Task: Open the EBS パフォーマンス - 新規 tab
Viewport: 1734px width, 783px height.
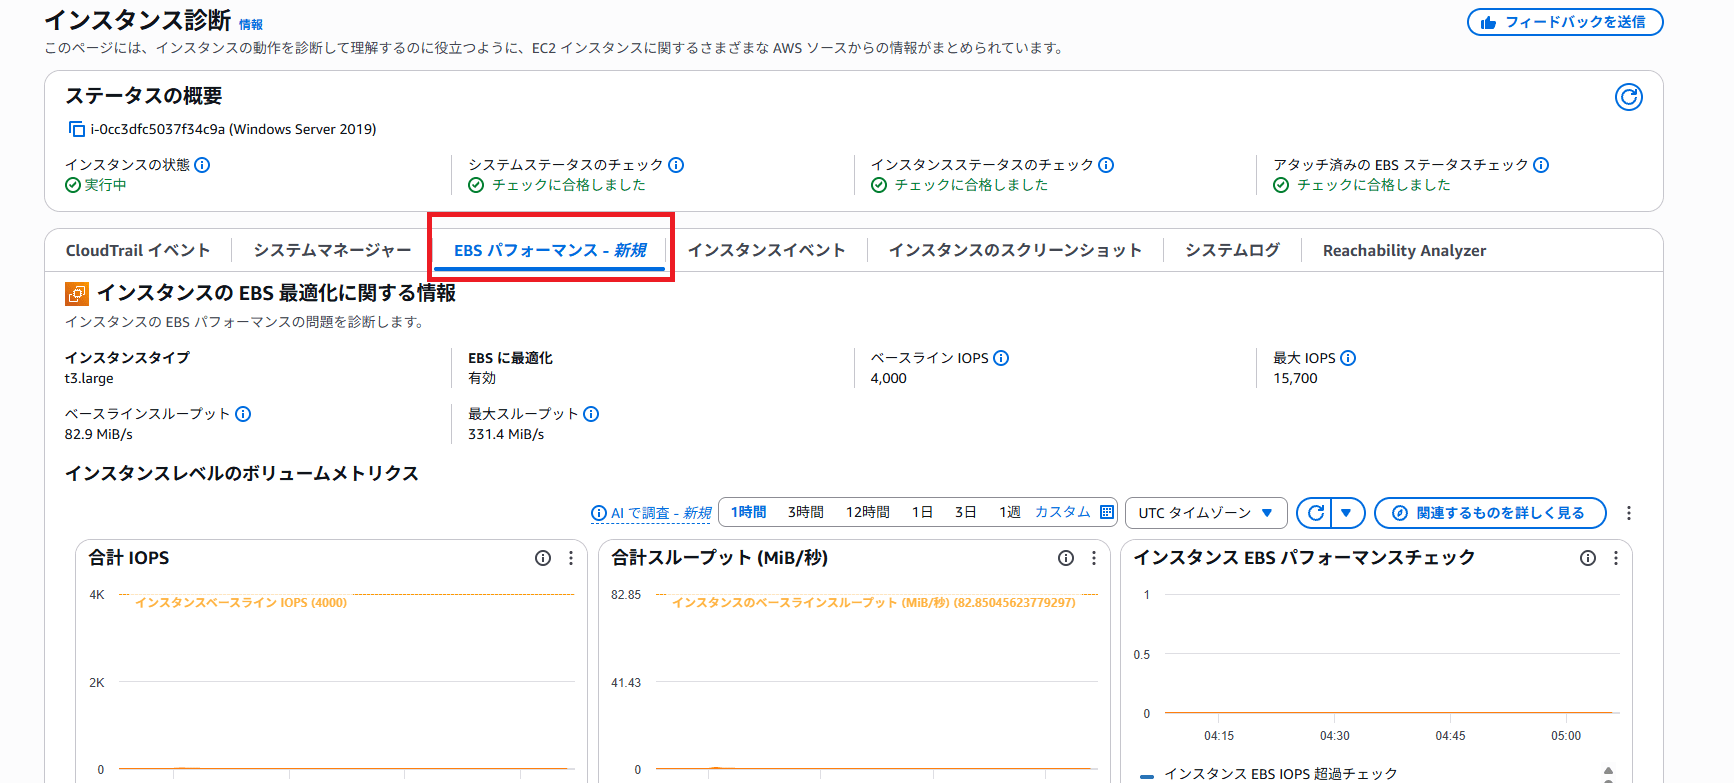Action: (x=550, y=250)
